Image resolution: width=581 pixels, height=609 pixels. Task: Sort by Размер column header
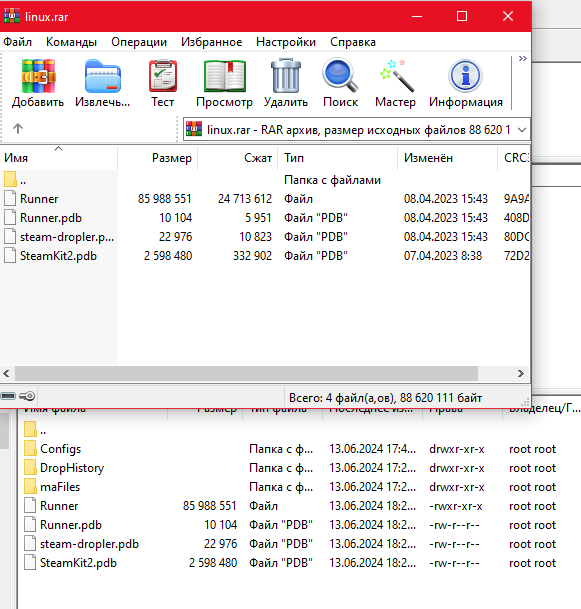pos(157,158)
